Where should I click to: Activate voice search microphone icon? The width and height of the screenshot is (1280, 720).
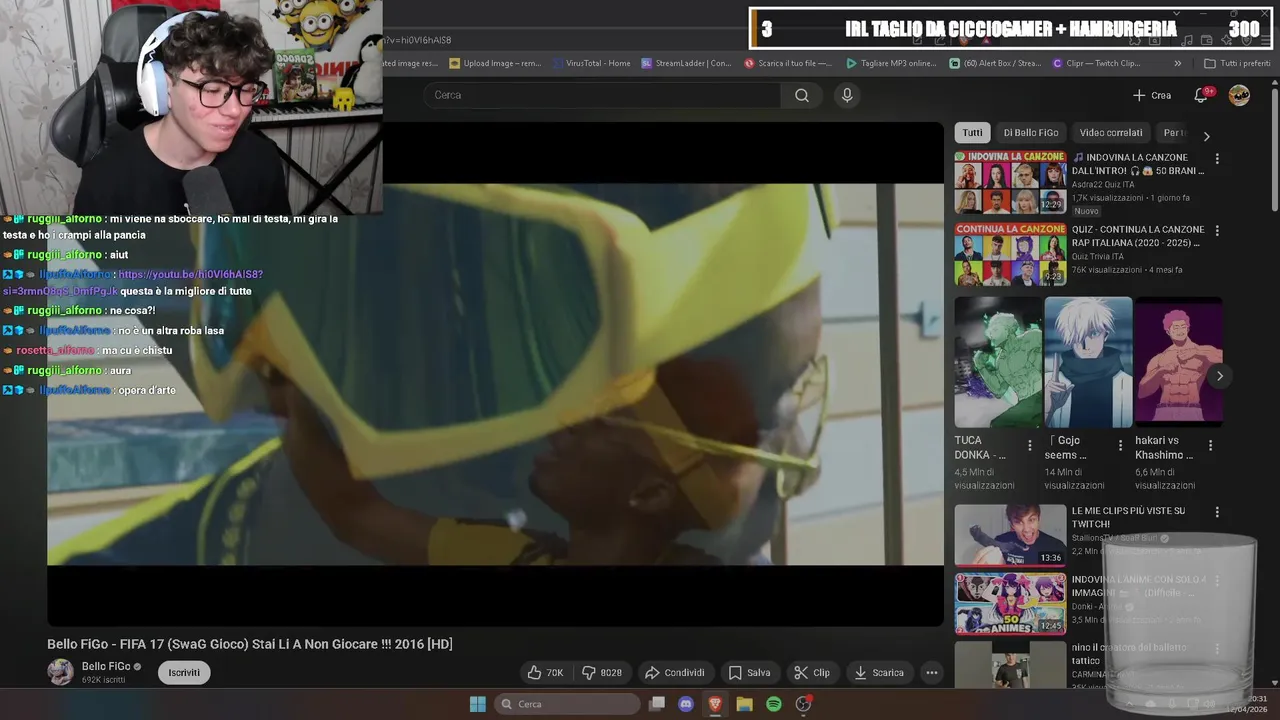pyautogui.click(x=847, y=95)
